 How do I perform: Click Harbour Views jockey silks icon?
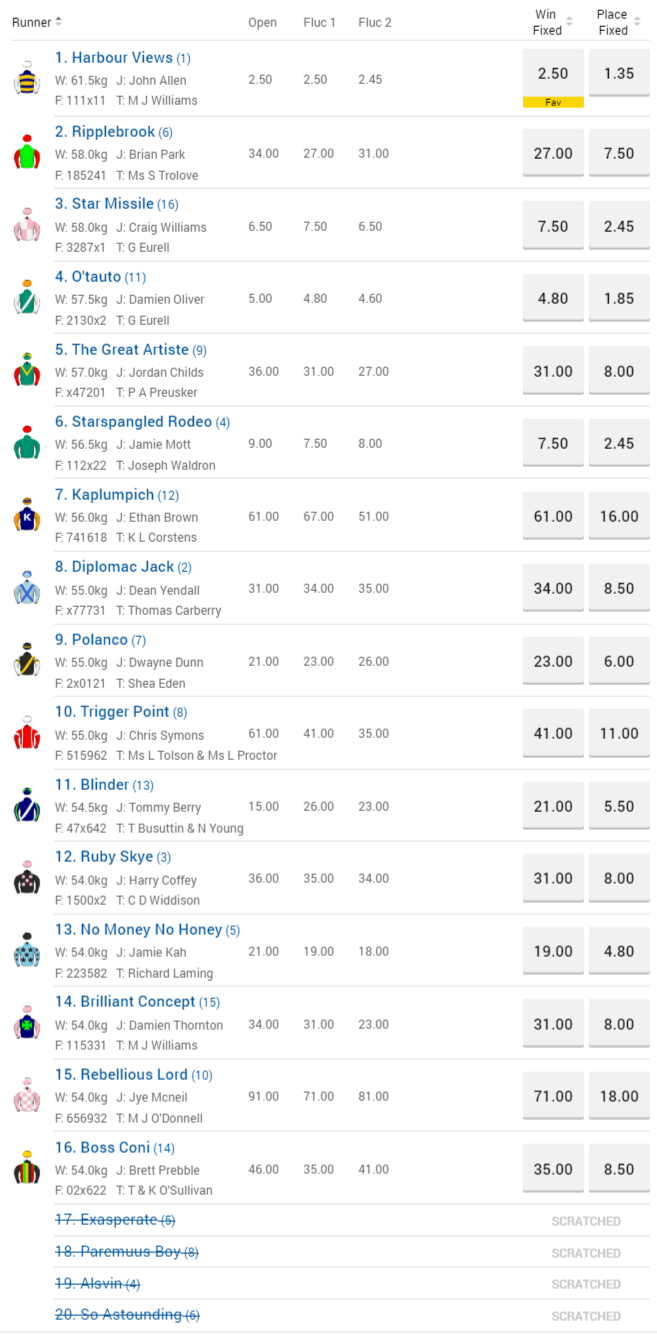click(x=26, y=78)
